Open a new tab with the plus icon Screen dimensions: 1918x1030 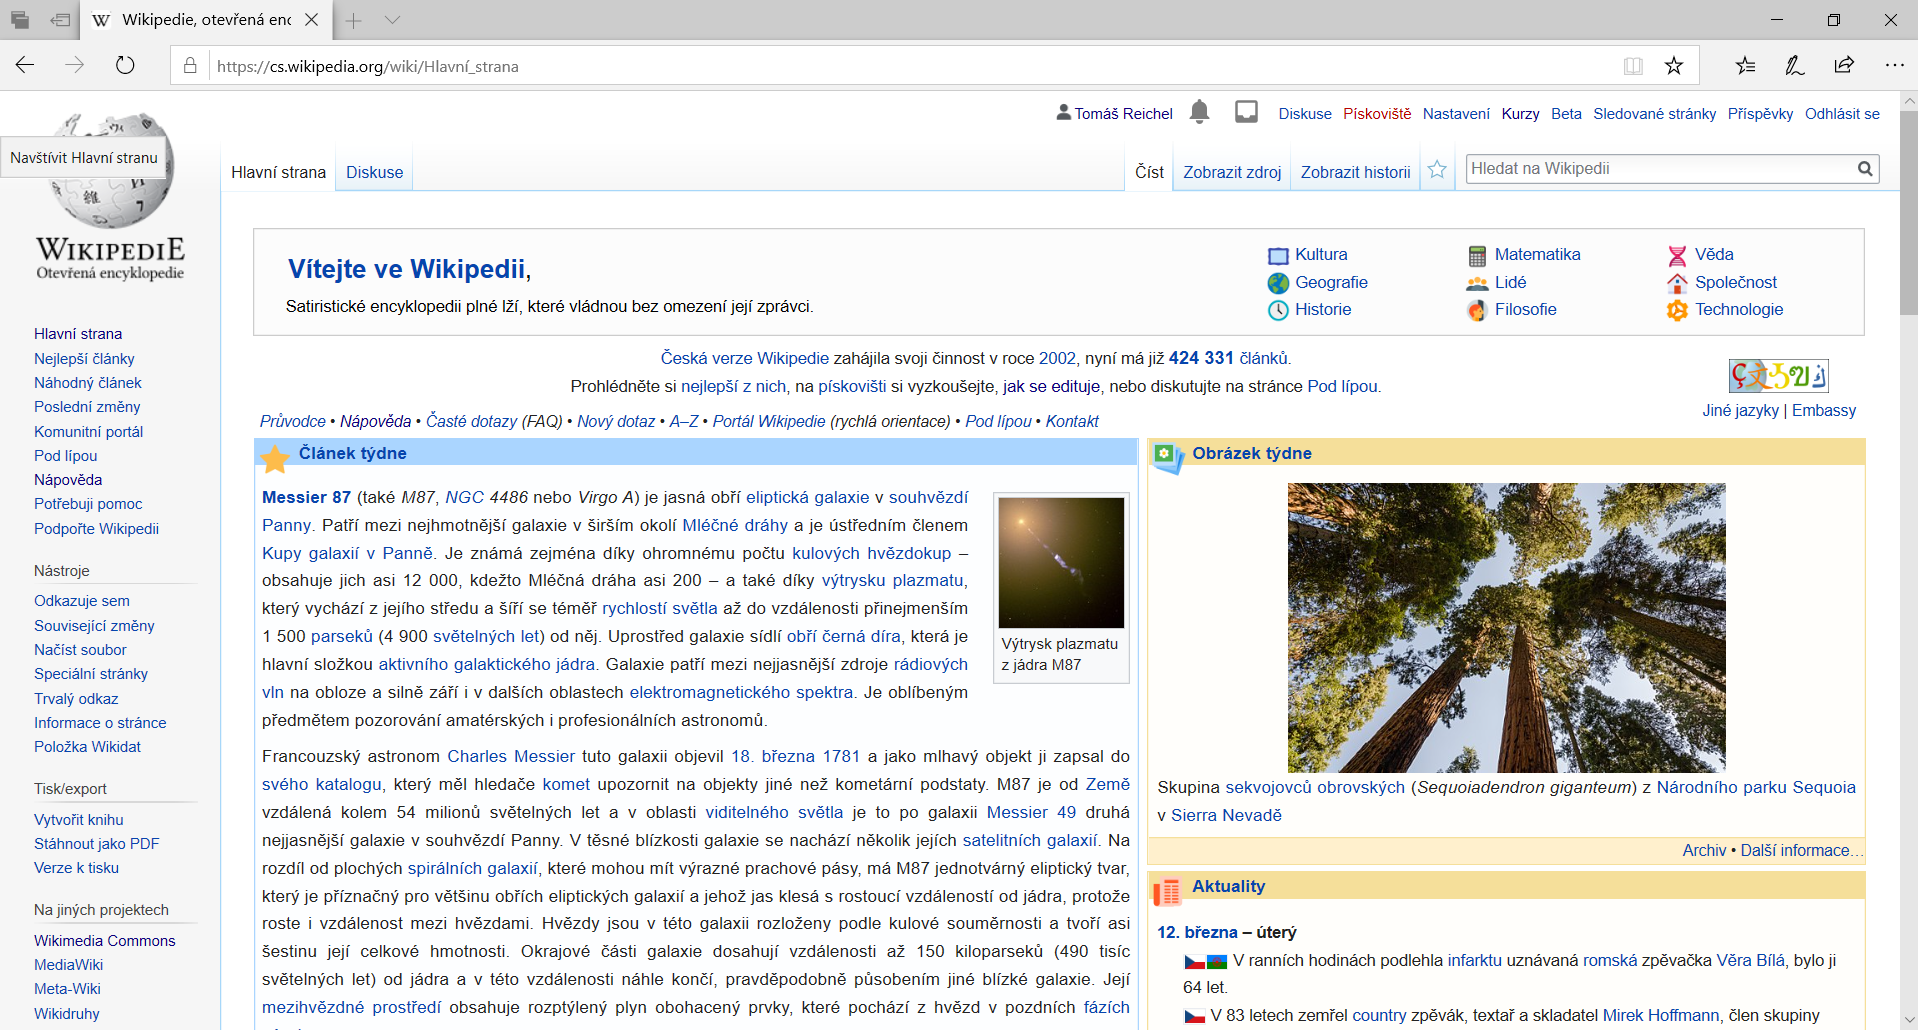point(354,20)
